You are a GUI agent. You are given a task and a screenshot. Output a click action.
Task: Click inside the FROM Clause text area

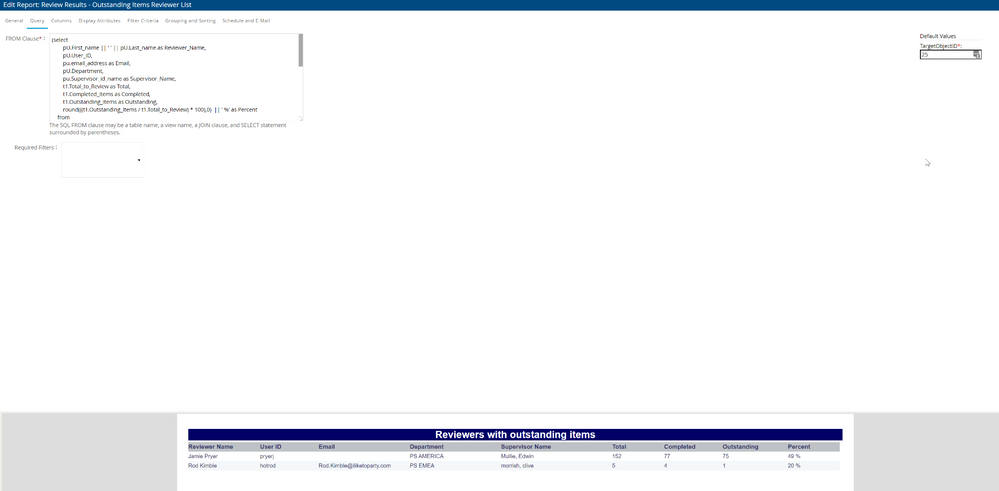pyautogui.click(x=170, y=78)
